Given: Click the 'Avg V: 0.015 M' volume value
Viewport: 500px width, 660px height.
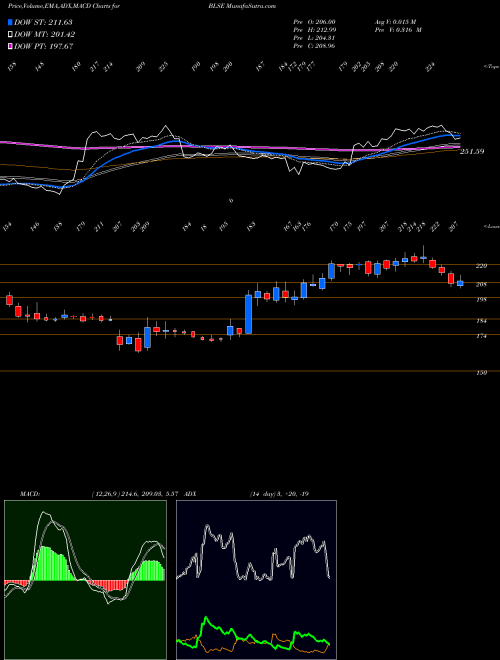Looking at the screenshot, I should (x=398, y=22).
